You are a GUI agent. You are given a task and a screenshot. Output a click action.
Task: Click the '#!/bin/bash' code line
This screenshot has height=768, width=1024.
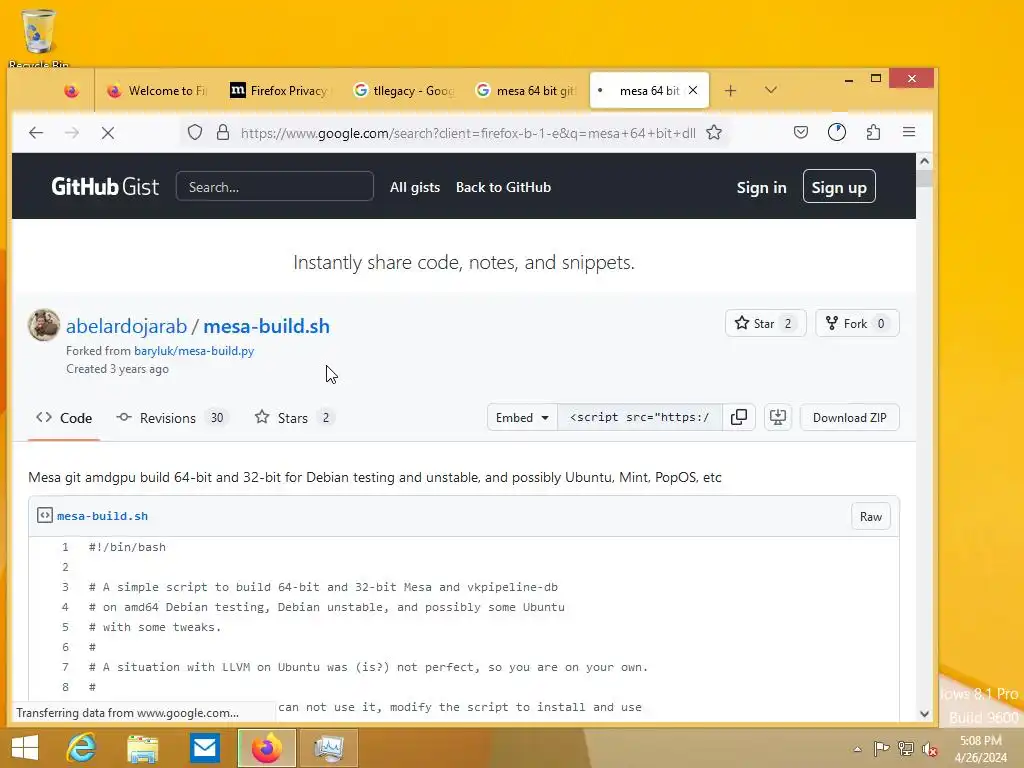pos(127,547)
